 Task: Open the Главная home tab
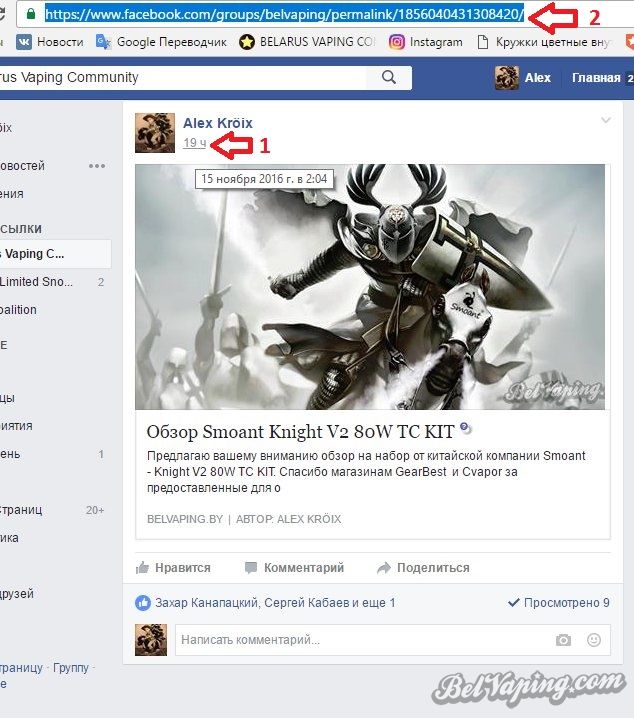(596, 78)
